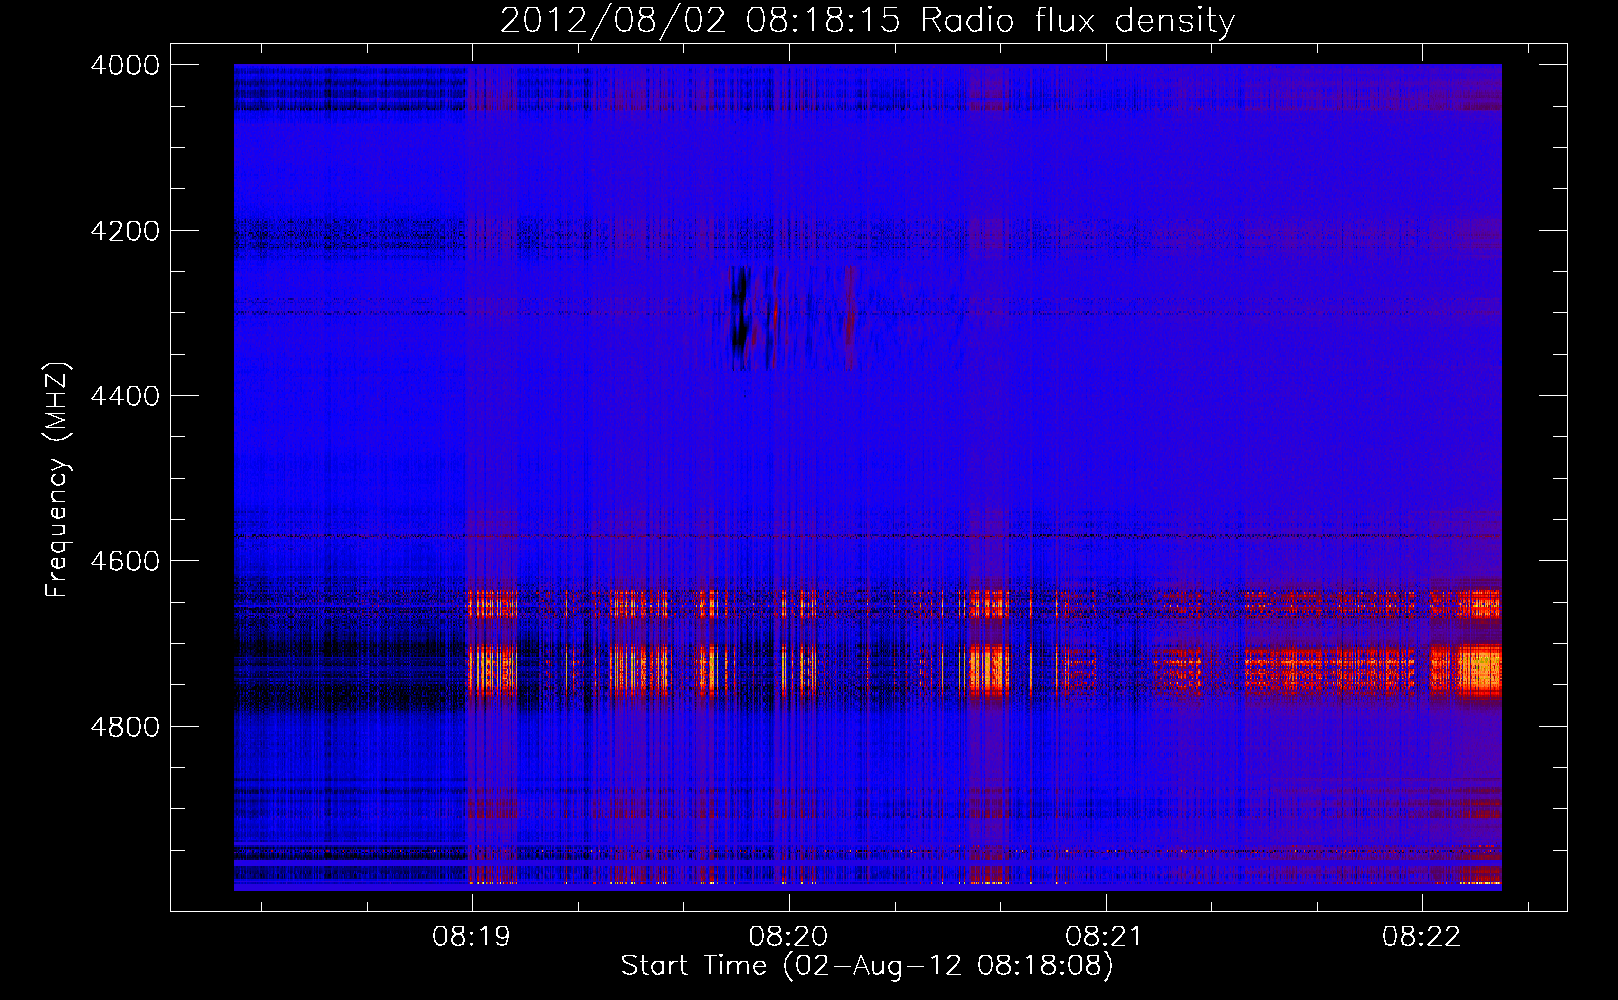Click the 08:20 time tick label
The image size is (1618, 1000).
point(788,937)
